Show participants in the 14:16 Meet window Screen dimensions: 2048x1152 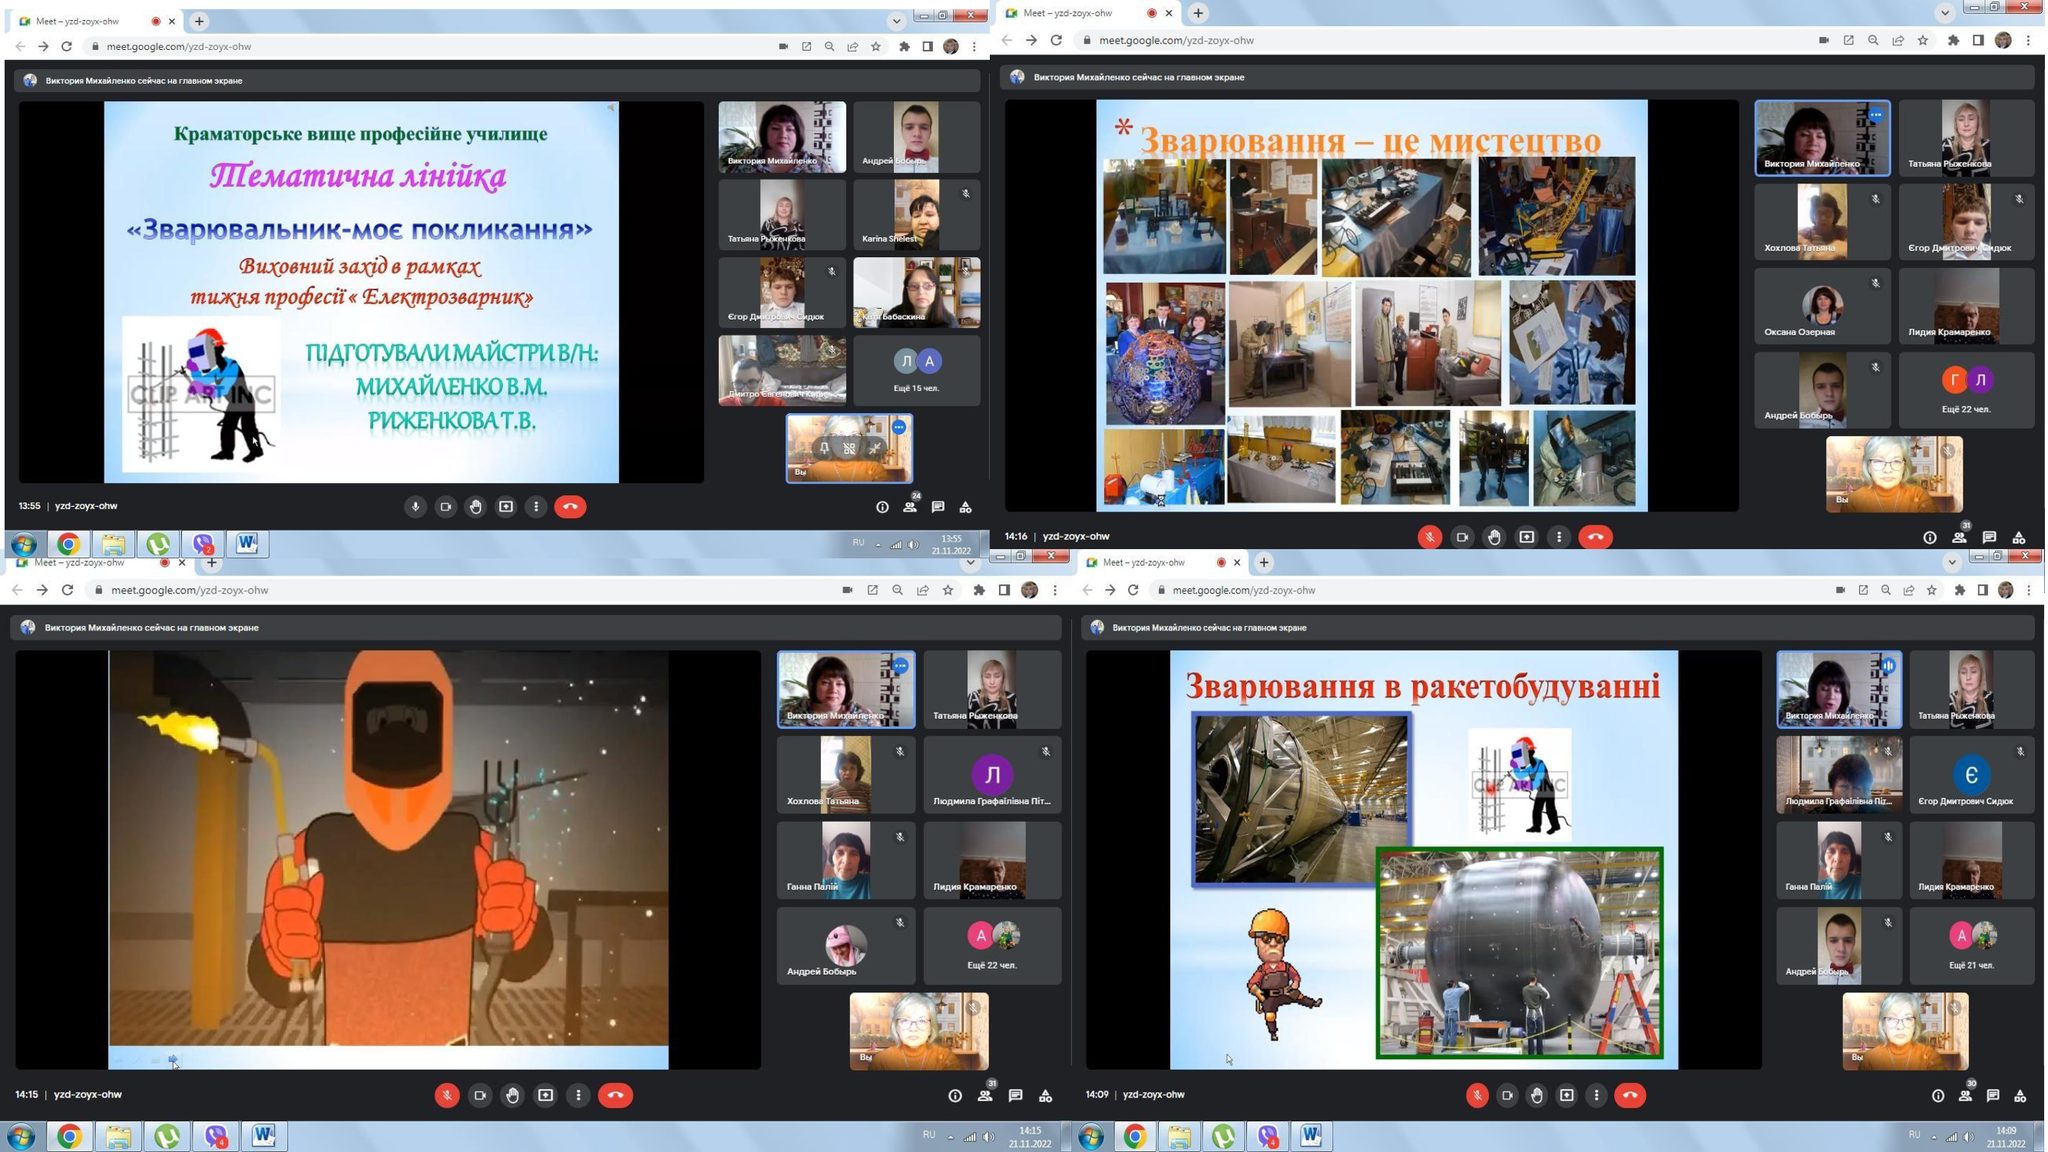coord(1959,538)
